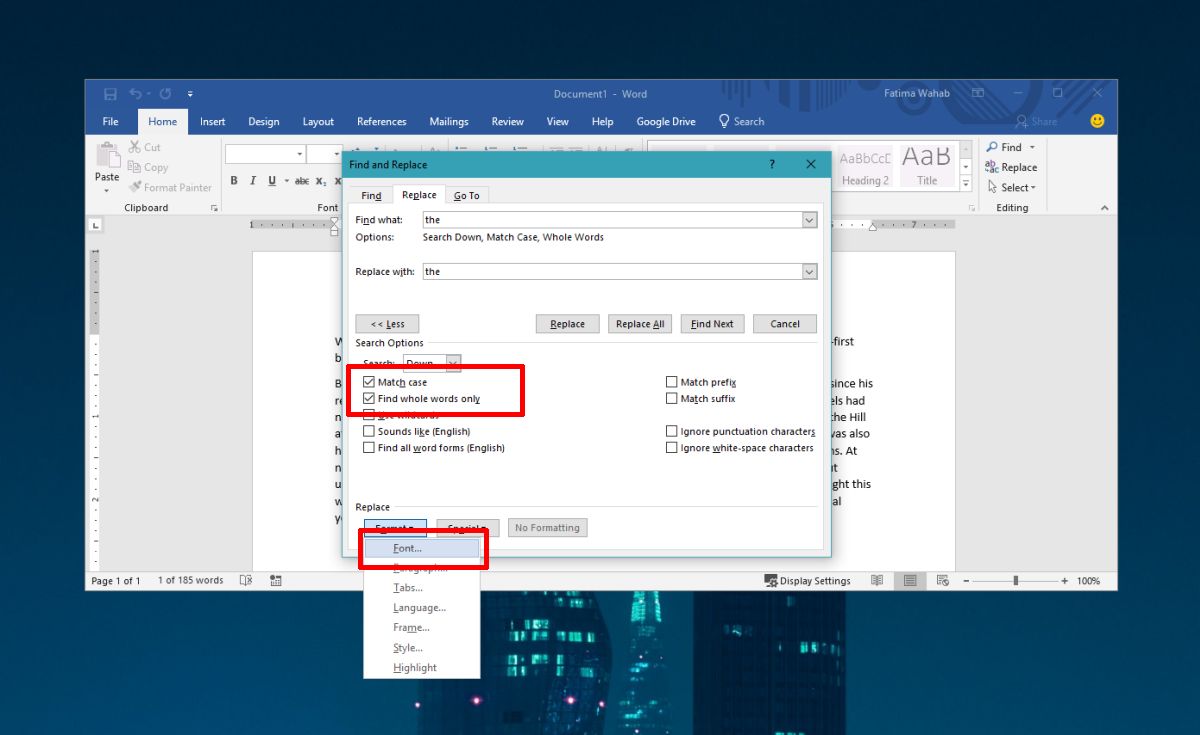
Task: Choose Tabs... from the Format menu
Action: 422,588
